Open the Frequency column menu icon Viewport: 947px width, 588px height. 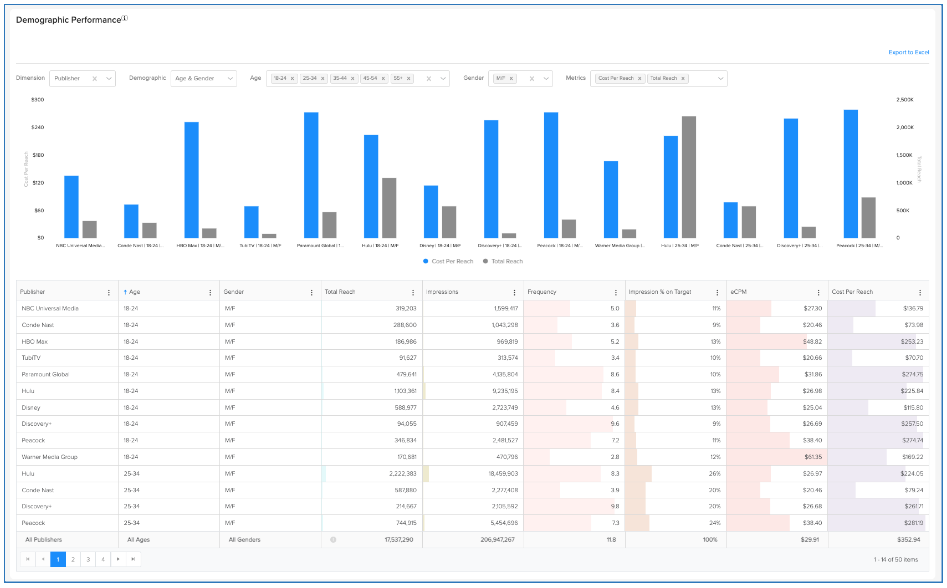point(616,292)
